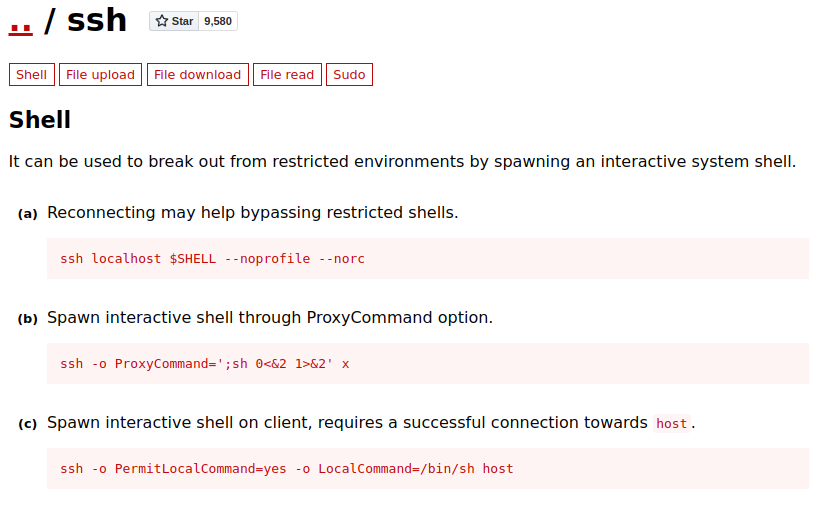Viewport: 839px width, 516px height.
Task: Click the 'Reconnecting may help' description text
Action: (x=253, y=213)
